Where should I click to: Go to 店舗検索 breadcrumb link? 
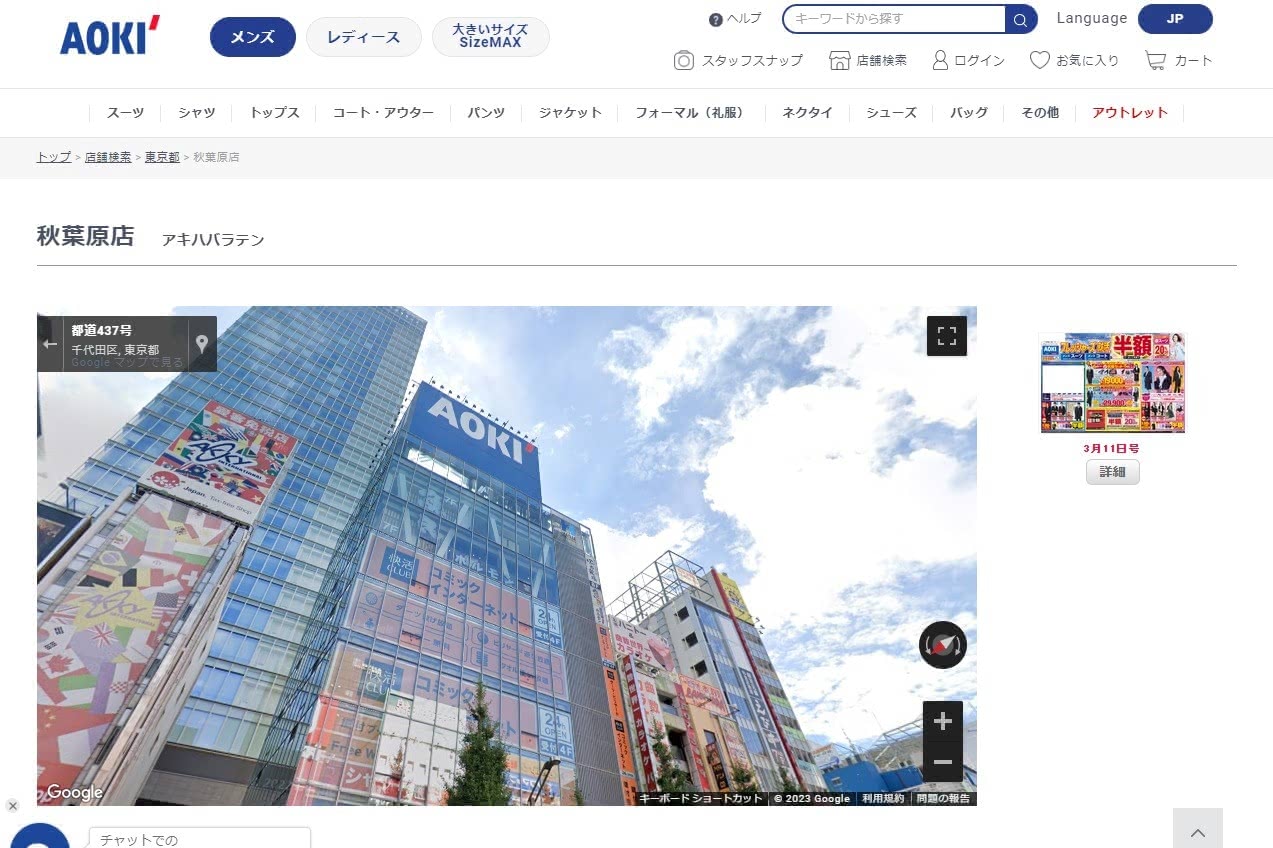[x=108, y=158]
